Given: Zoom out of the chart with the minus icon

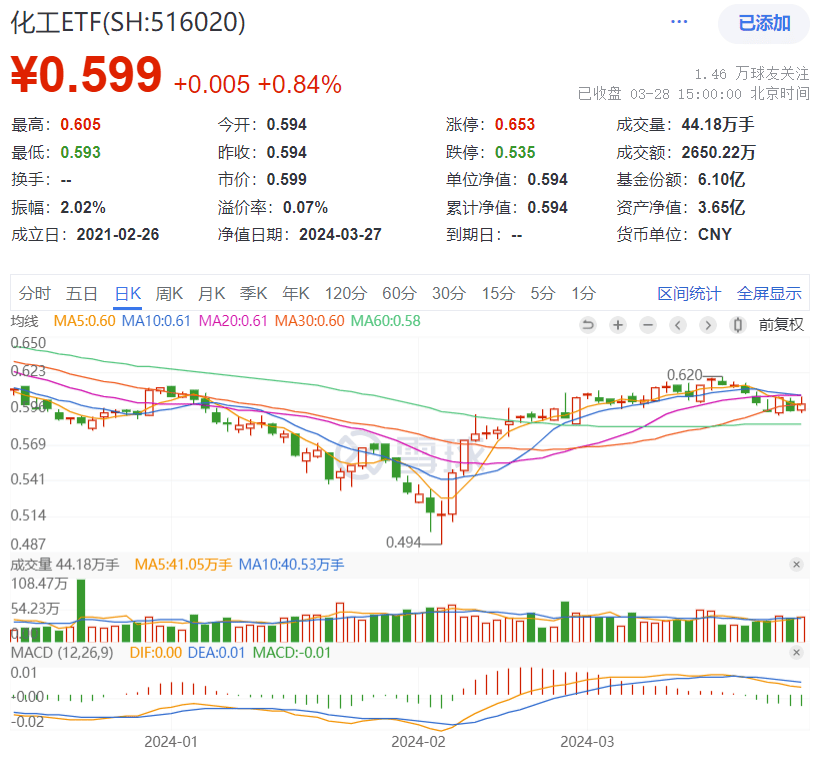Looking at the screenshot, I should [648, 325].
